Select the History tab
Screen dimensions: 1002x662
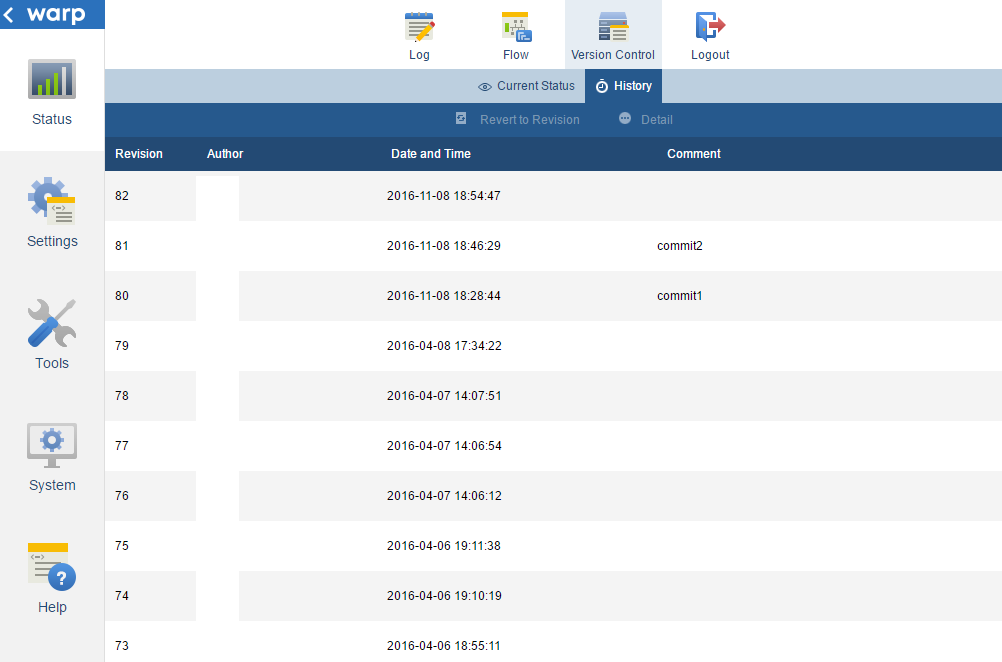tap(623, 86)
